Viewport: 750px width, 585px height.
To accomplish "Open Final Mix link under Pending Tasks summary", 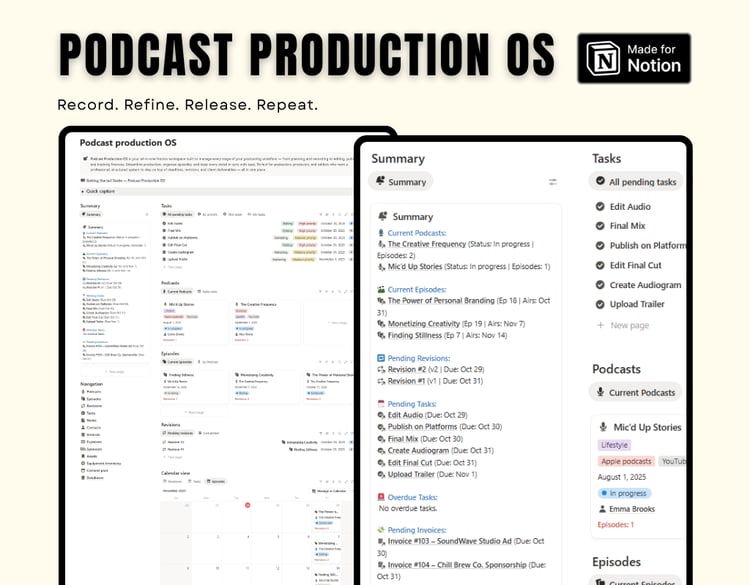I will tap(403, 439).
